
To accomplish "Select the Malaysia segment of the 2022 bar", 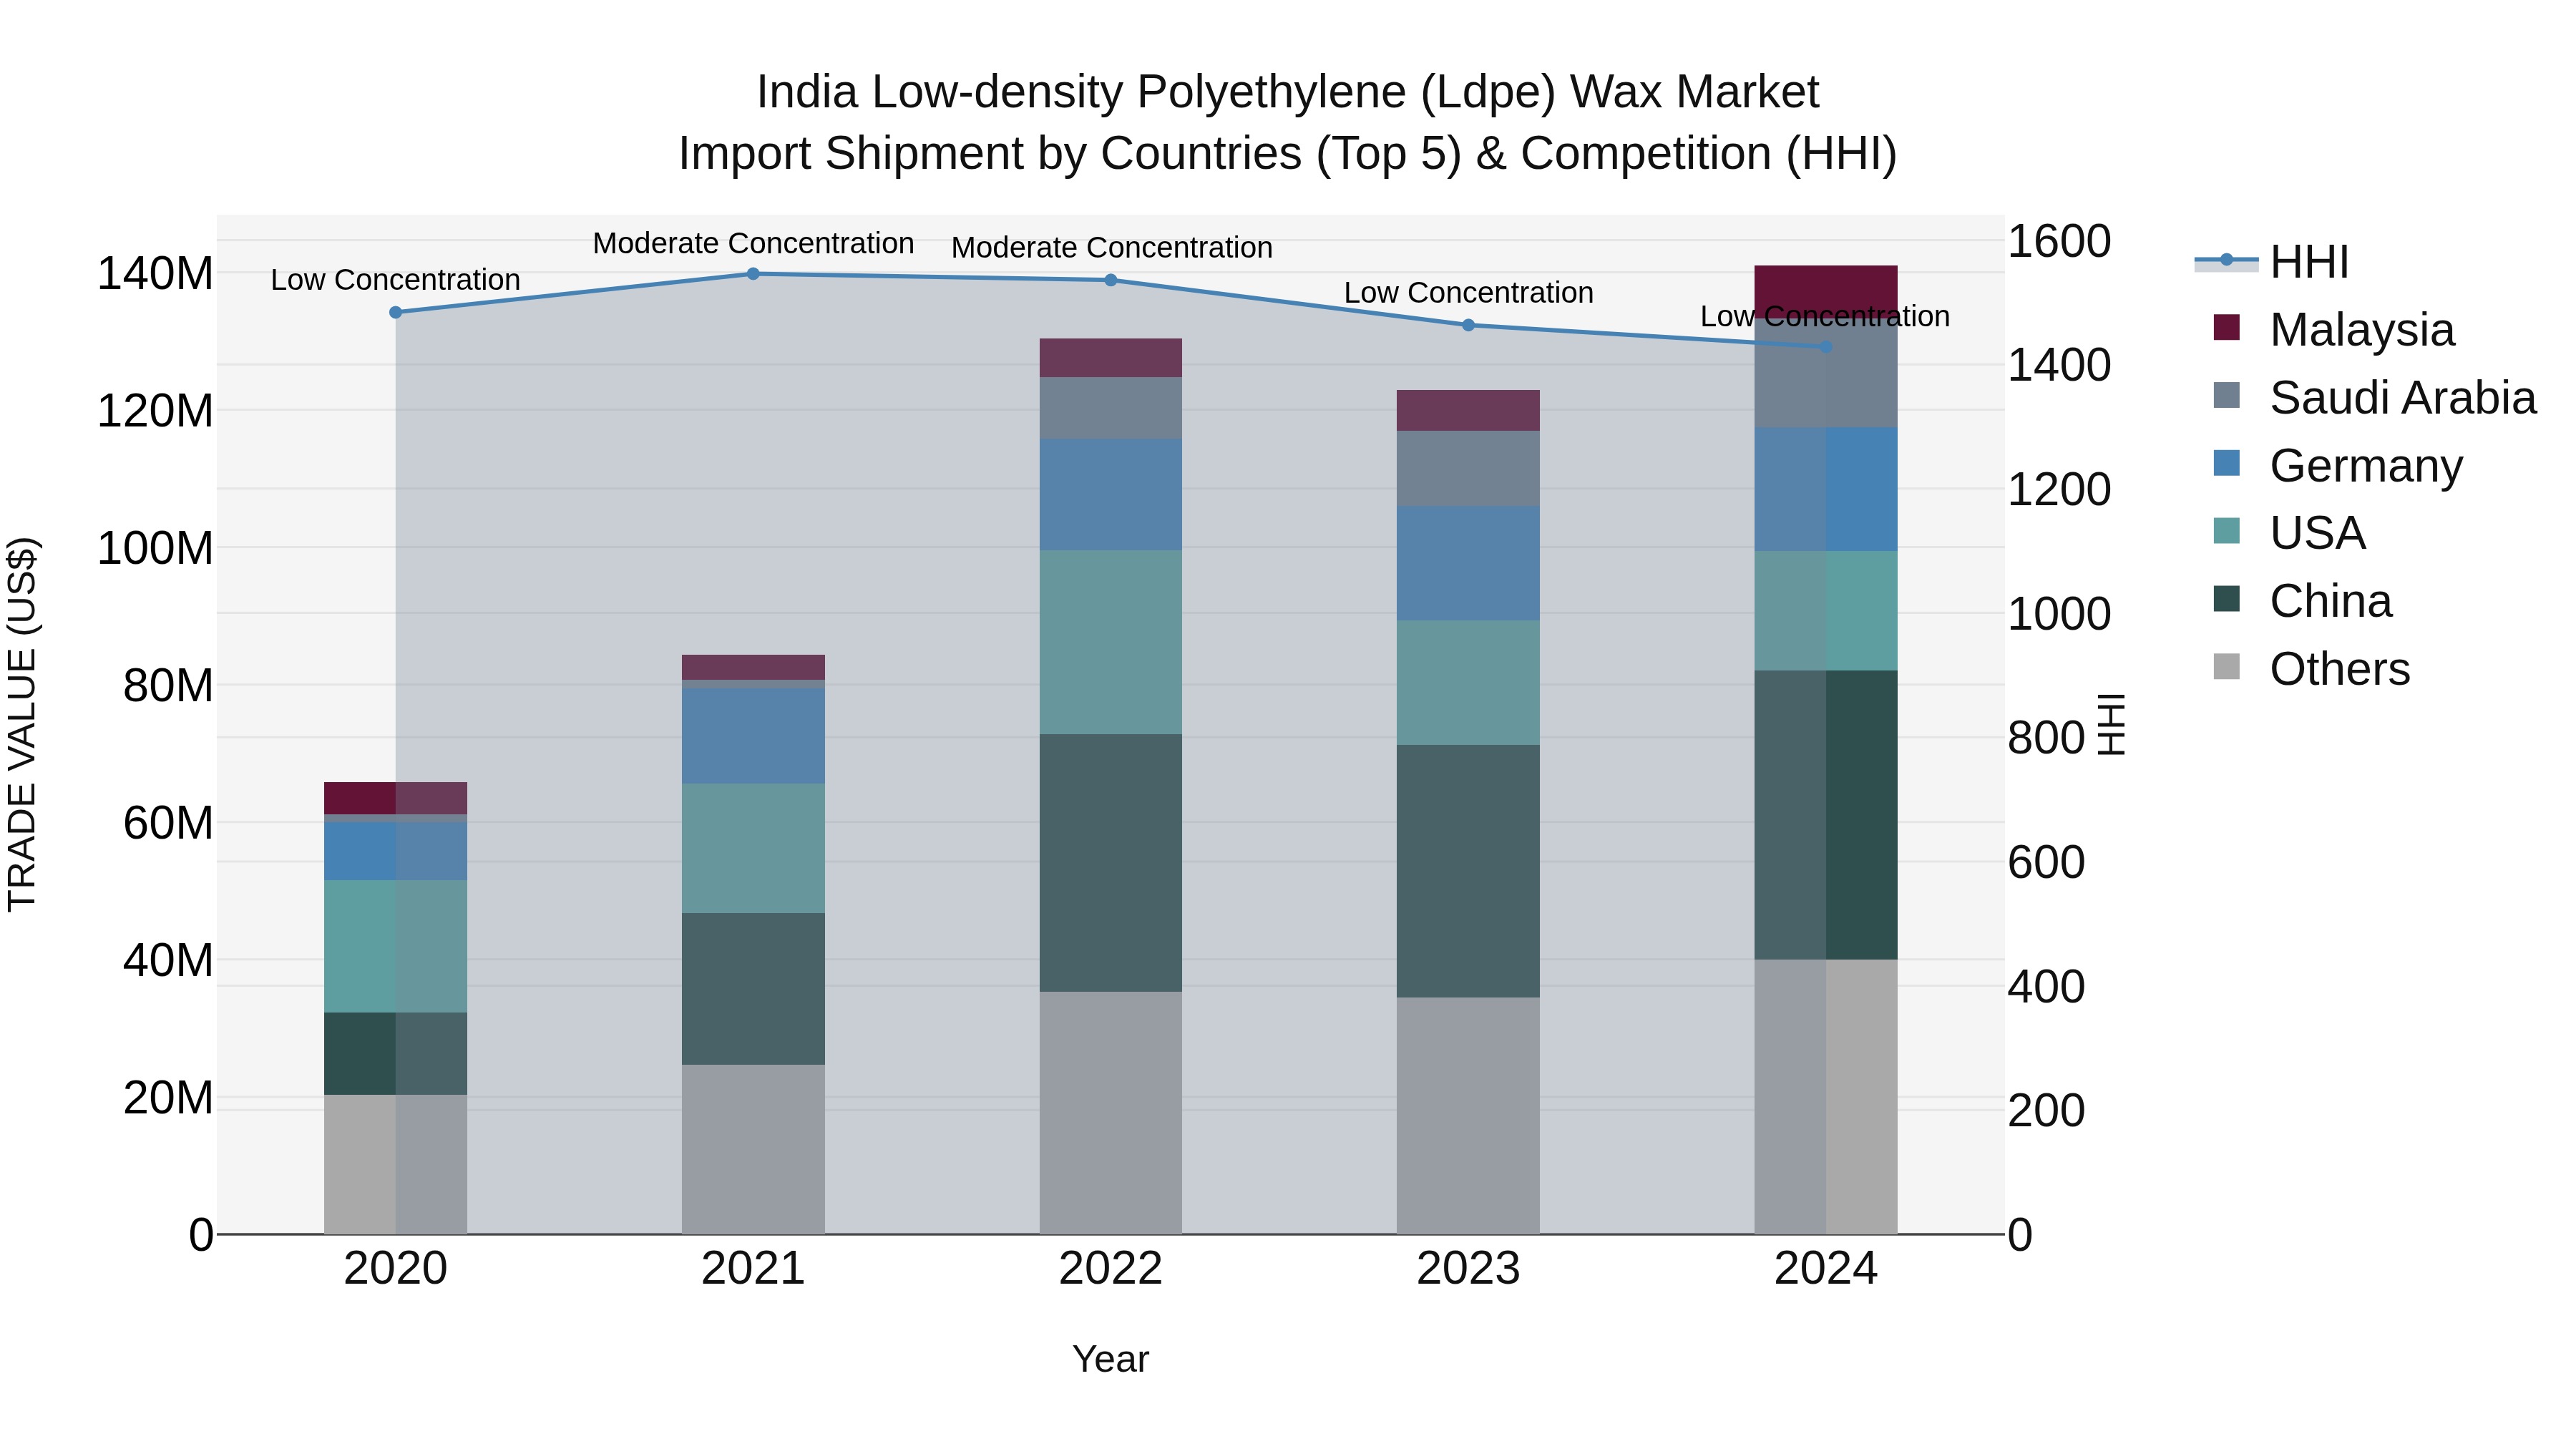I will [1111, 358].
